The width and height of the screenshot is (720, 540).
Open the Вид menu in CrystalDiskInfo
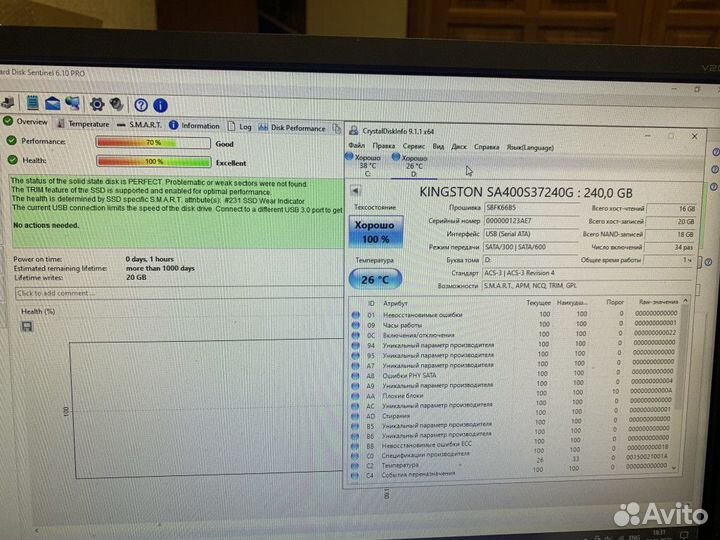[439, 146]
